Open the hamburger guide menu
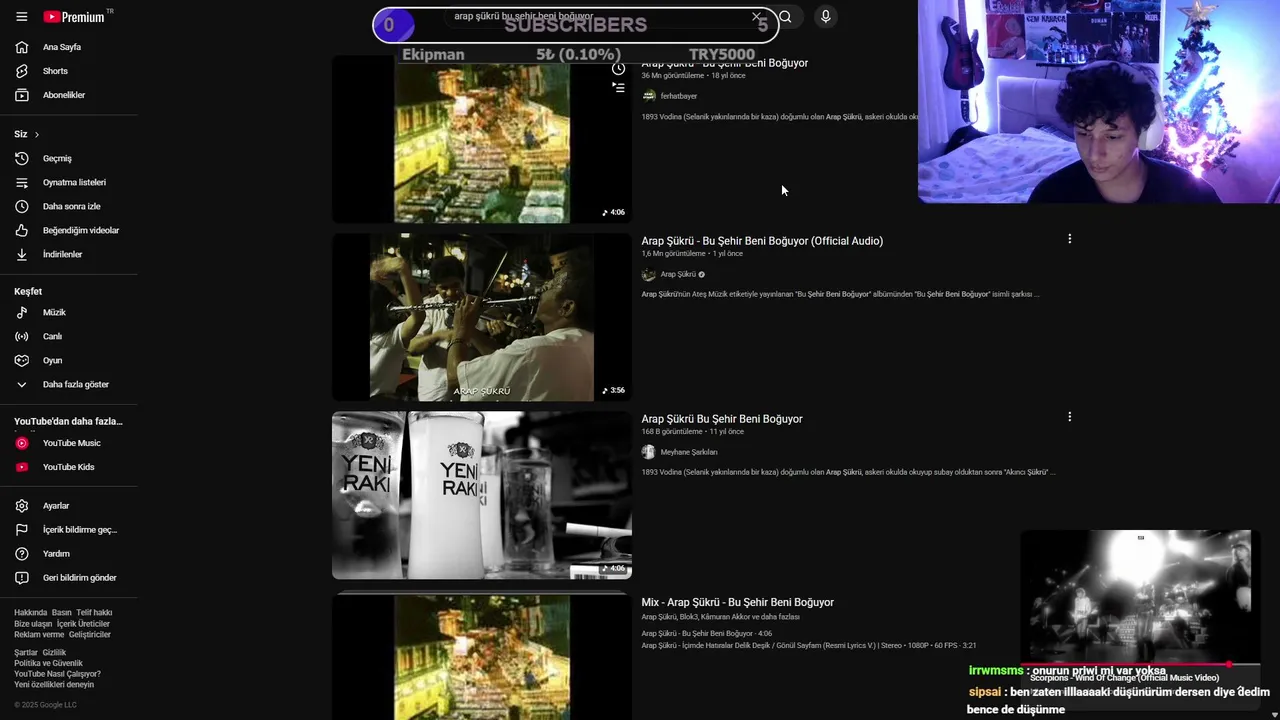Screen dimensions: 1280x720 pos(21,17)
